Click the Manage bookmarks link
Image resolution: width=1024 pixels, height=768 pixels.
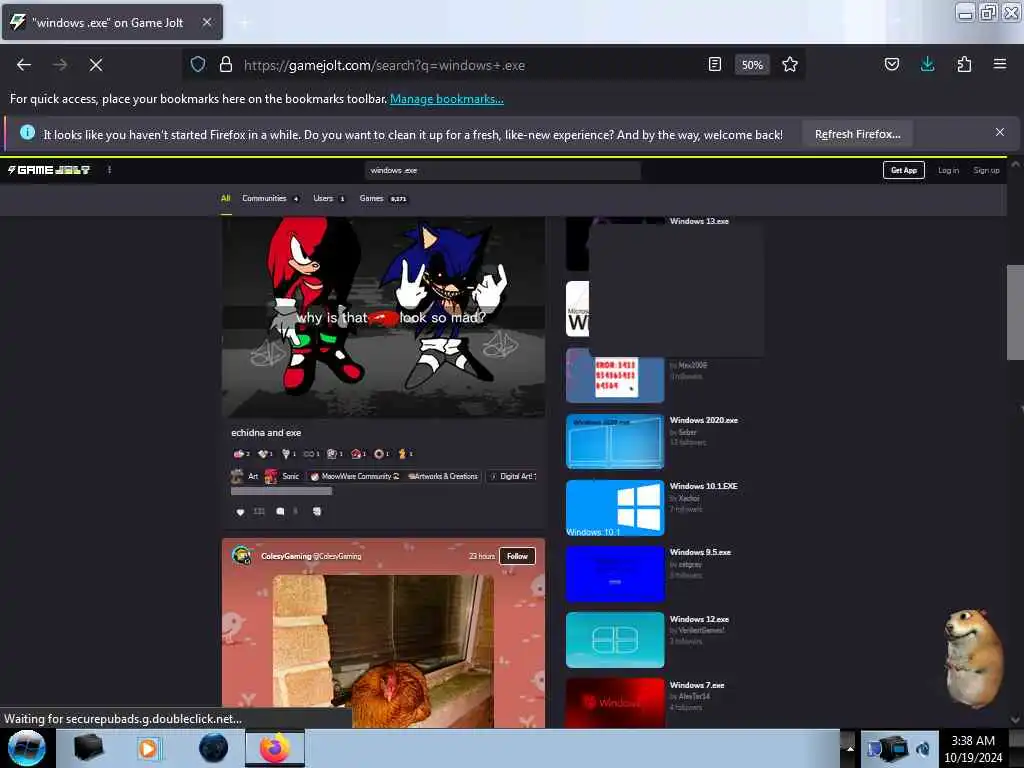447,99
